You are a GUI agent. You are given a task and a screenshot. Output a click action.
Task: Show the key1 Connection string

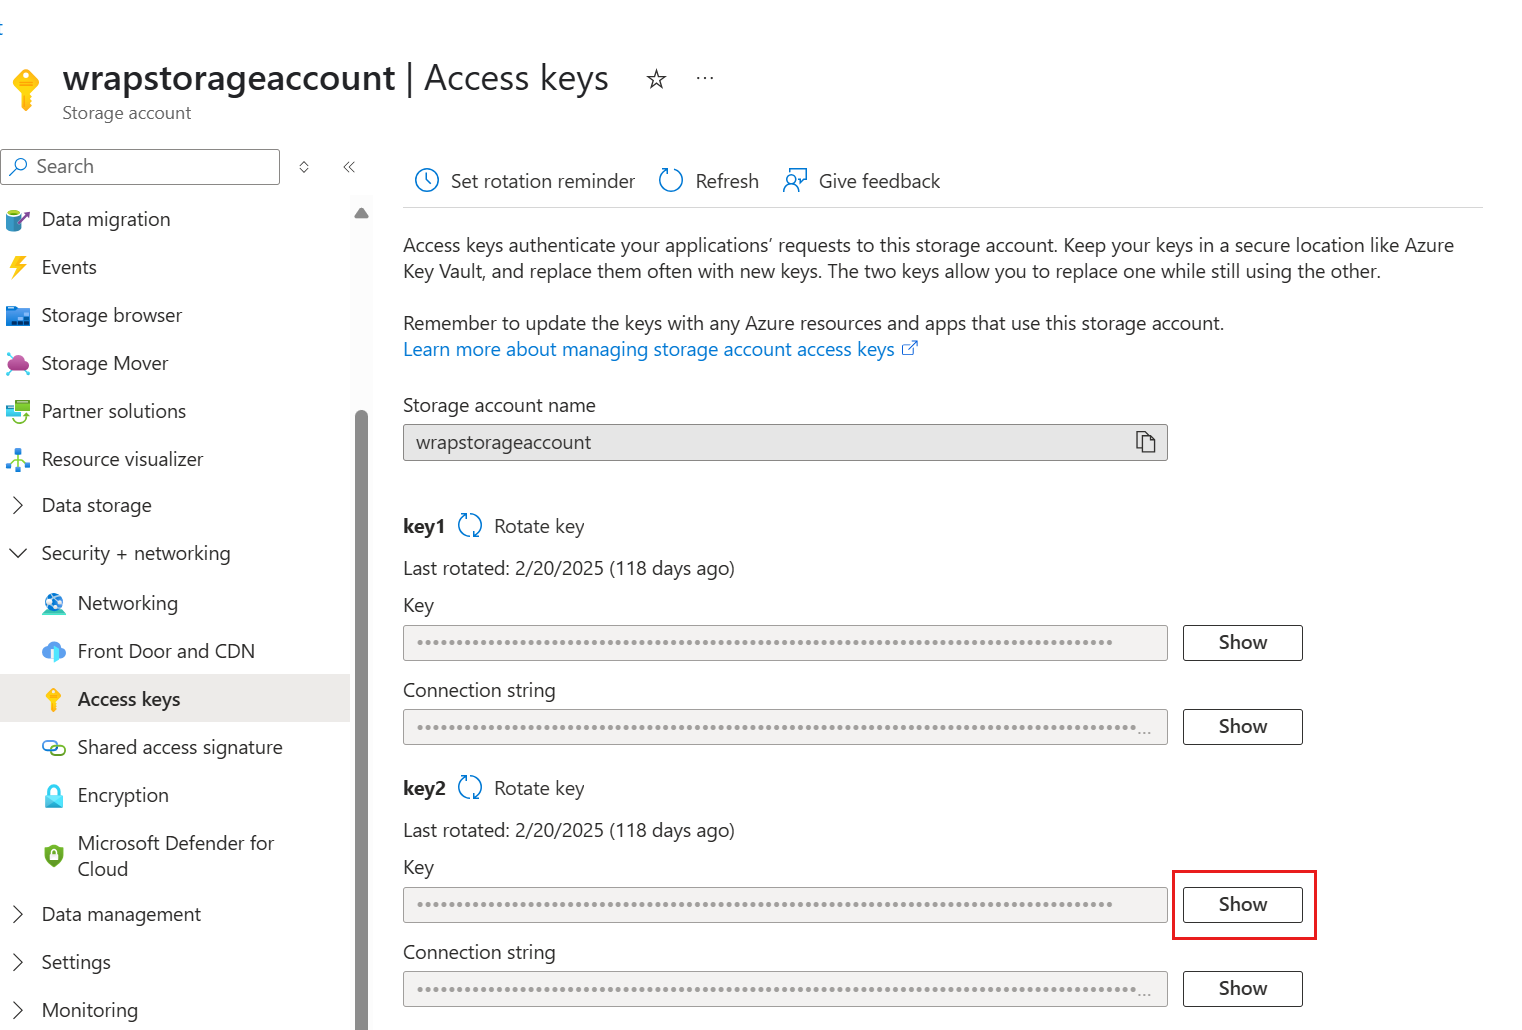(x=1242, y=727)
